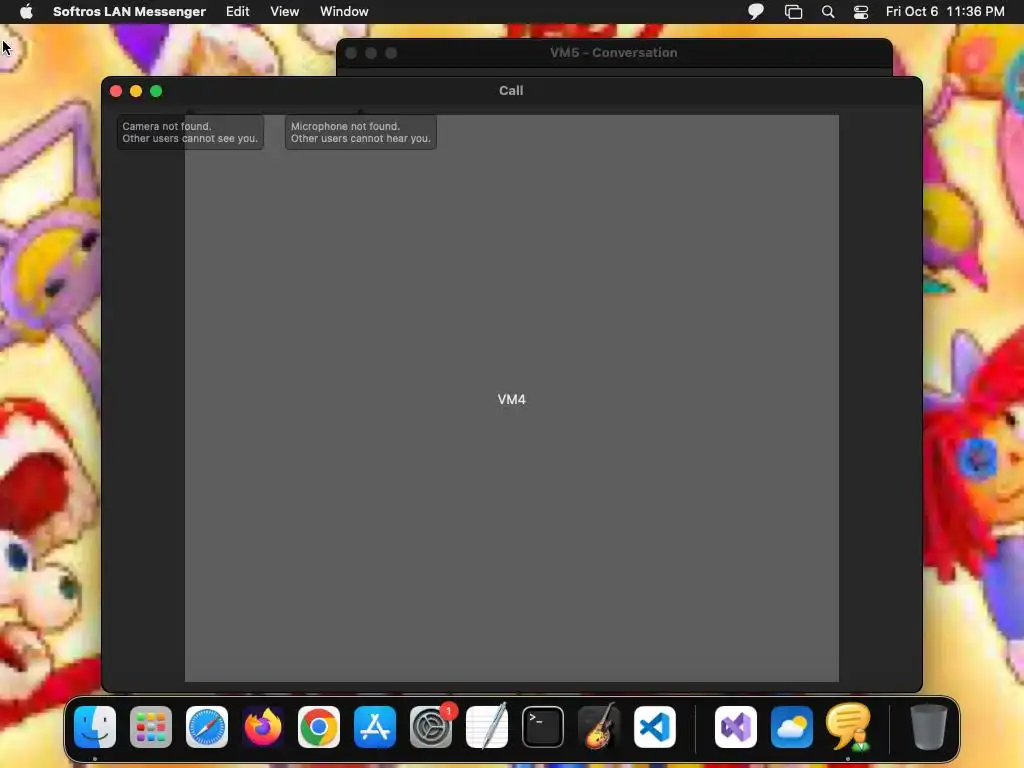Open the Trash from the Dock
1024x768 pixels.
coord(929,726)
